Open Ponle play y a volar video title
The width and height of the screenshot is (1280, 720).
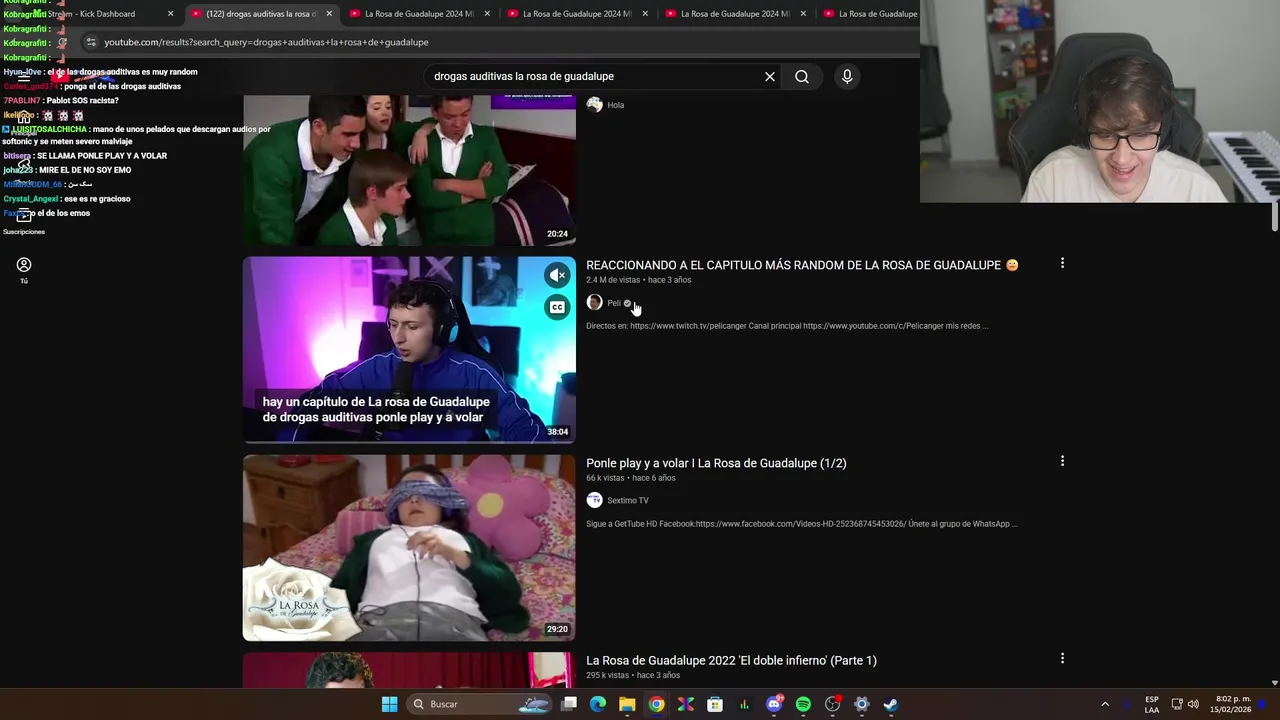tap(716, 463)
